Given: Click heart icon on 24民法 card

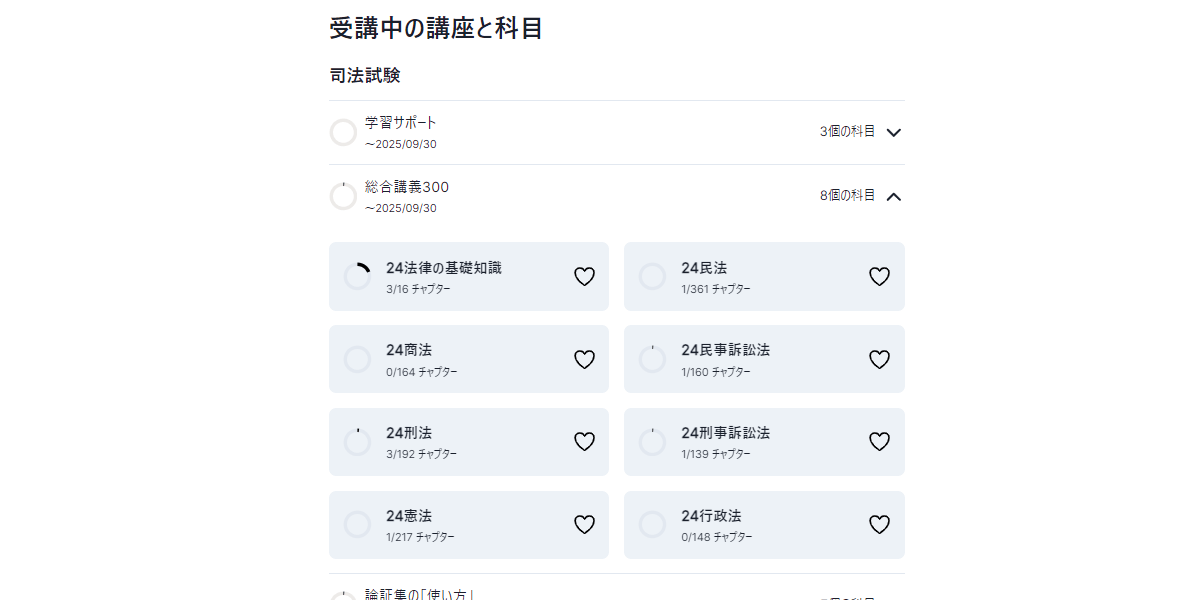Looking at the screenshot, I should pos(879,277).
